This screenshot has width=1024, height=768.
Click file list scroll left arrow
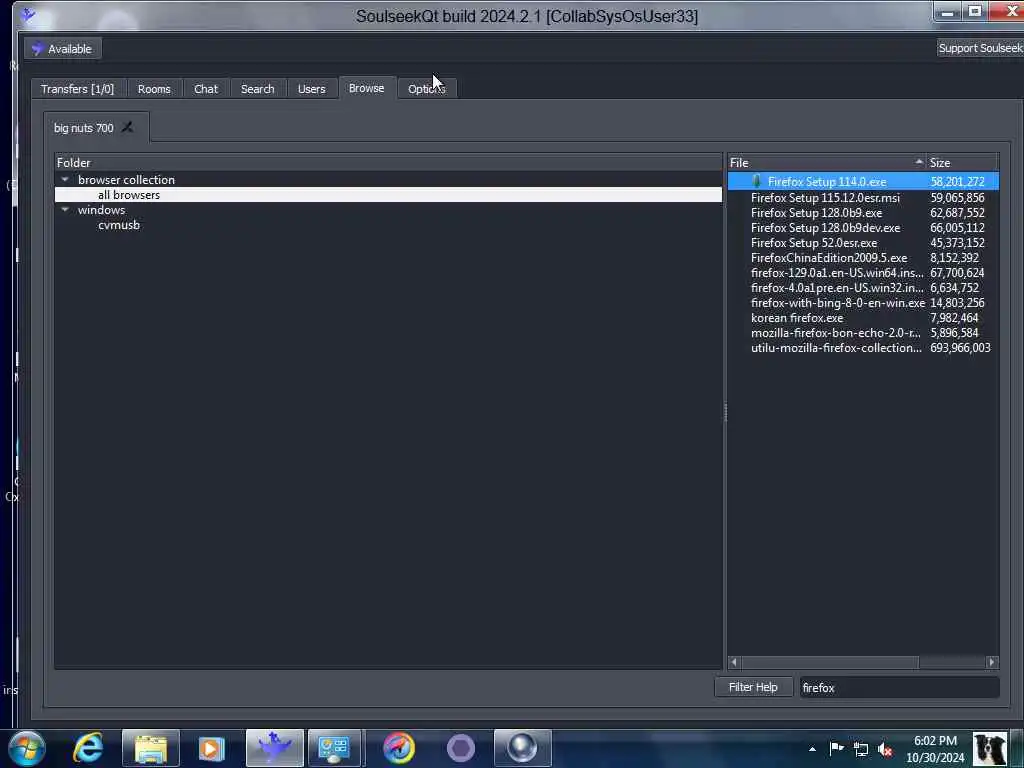pos(734,662)
